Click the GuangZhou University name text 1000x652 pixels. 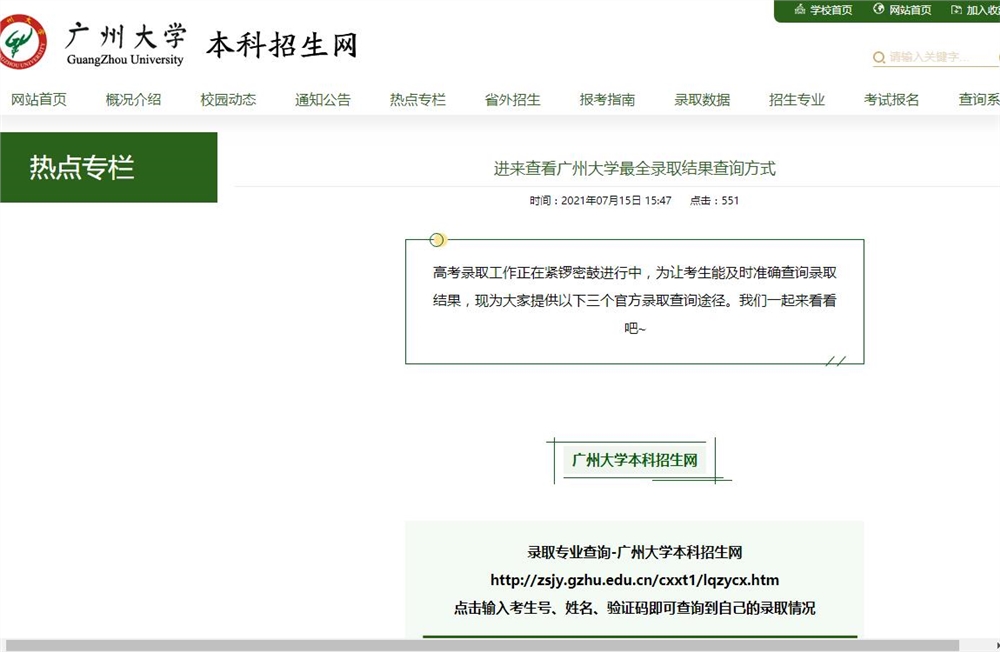click(125, 59)
